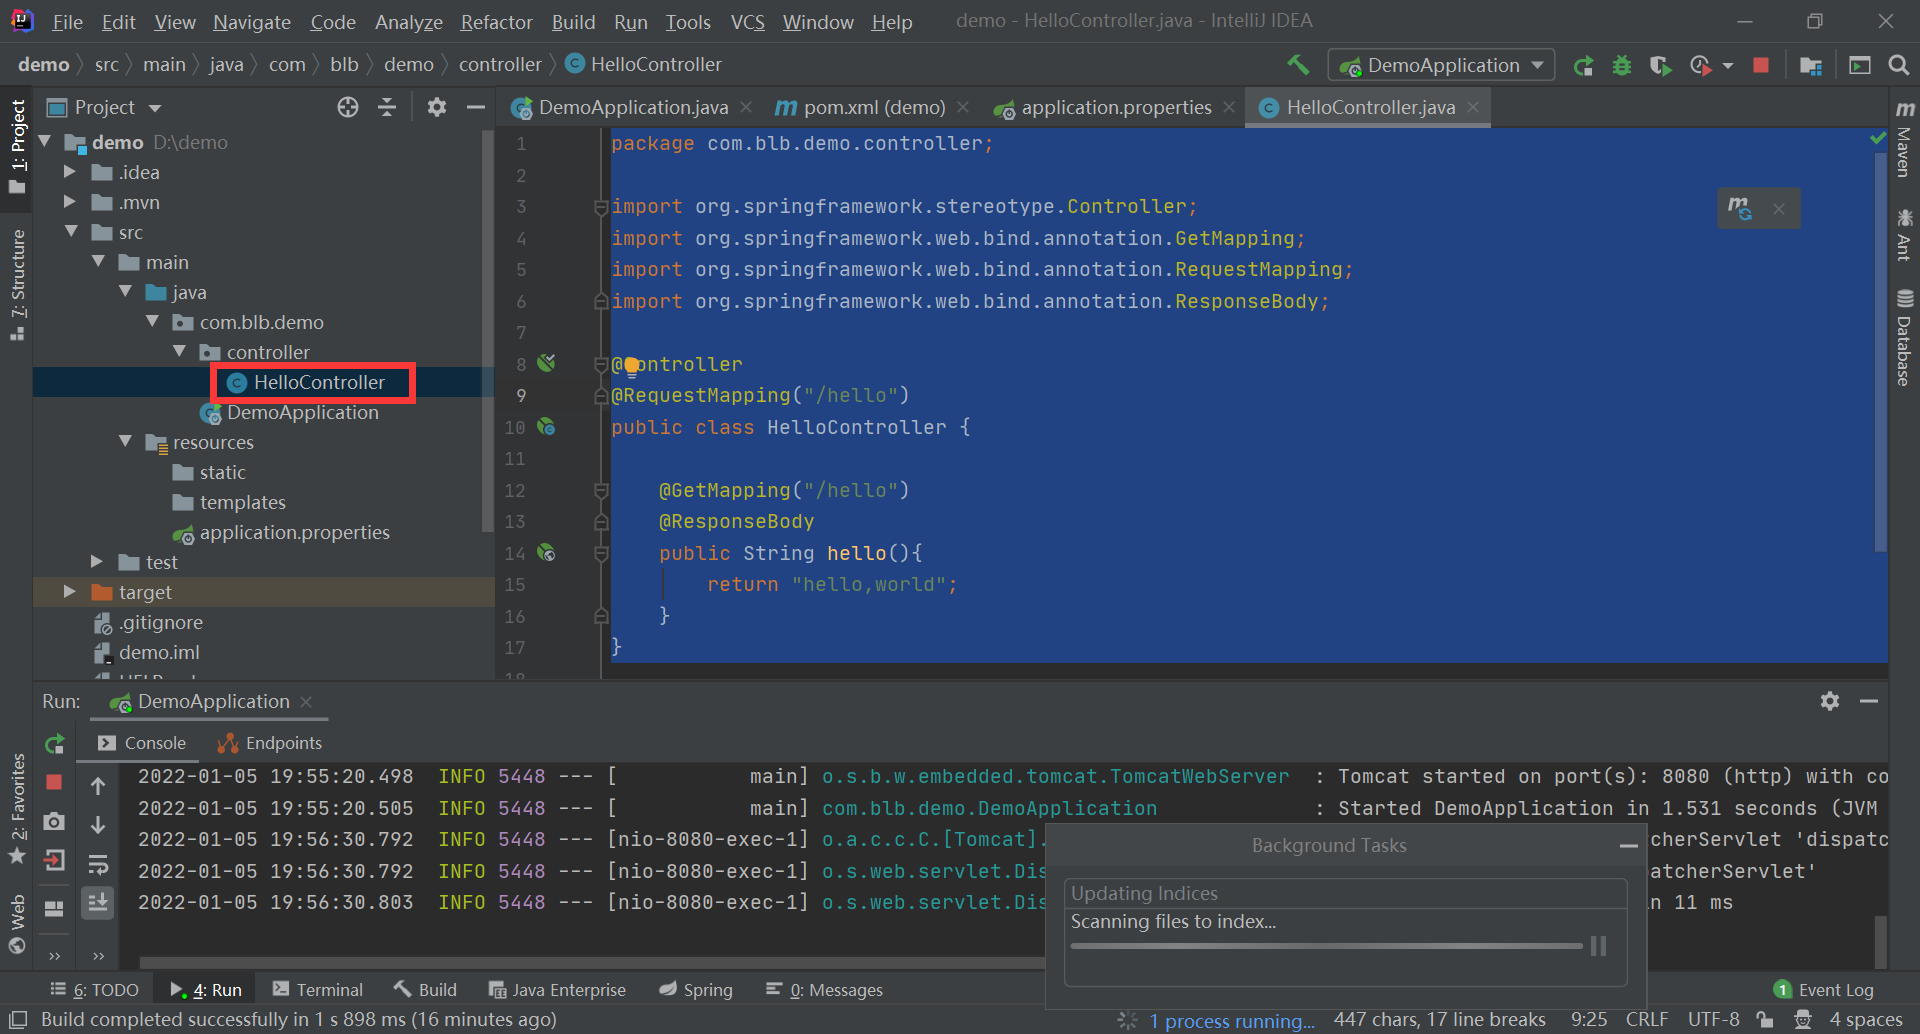Open the VCS menu
Screen dimensions: 1920x1034
click(x=747, y=22)
